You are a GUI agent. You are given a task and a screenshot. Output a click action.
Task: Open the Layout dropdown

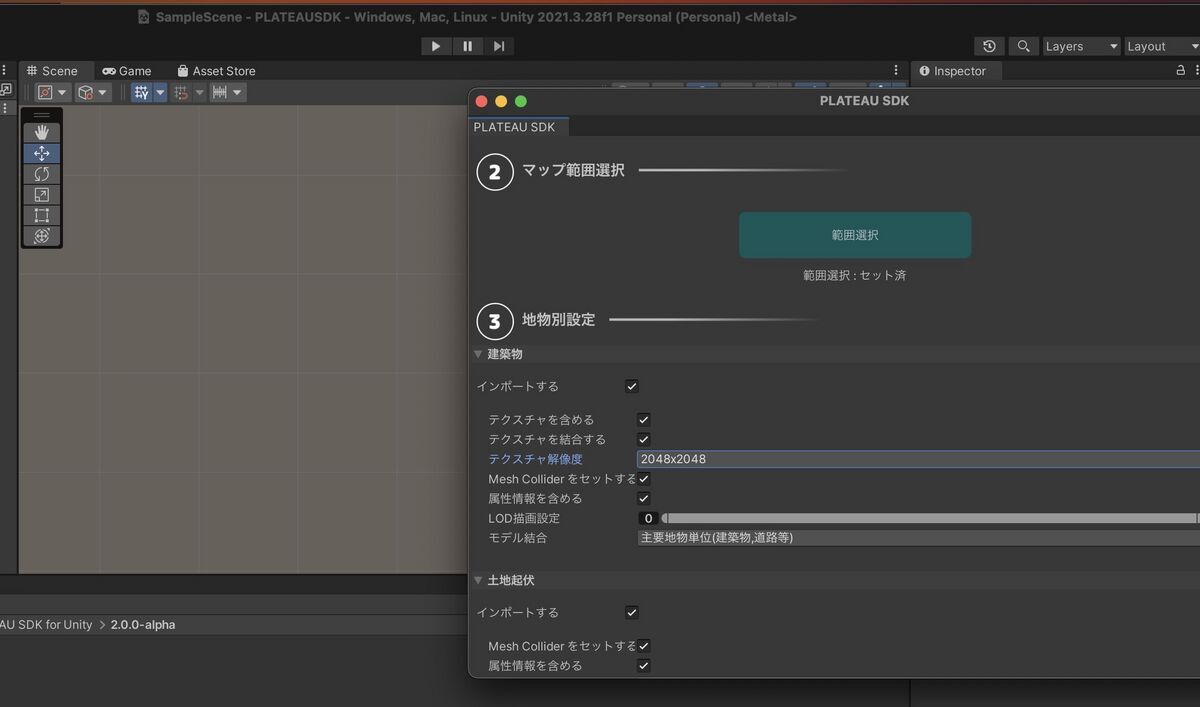[1161, 46]
